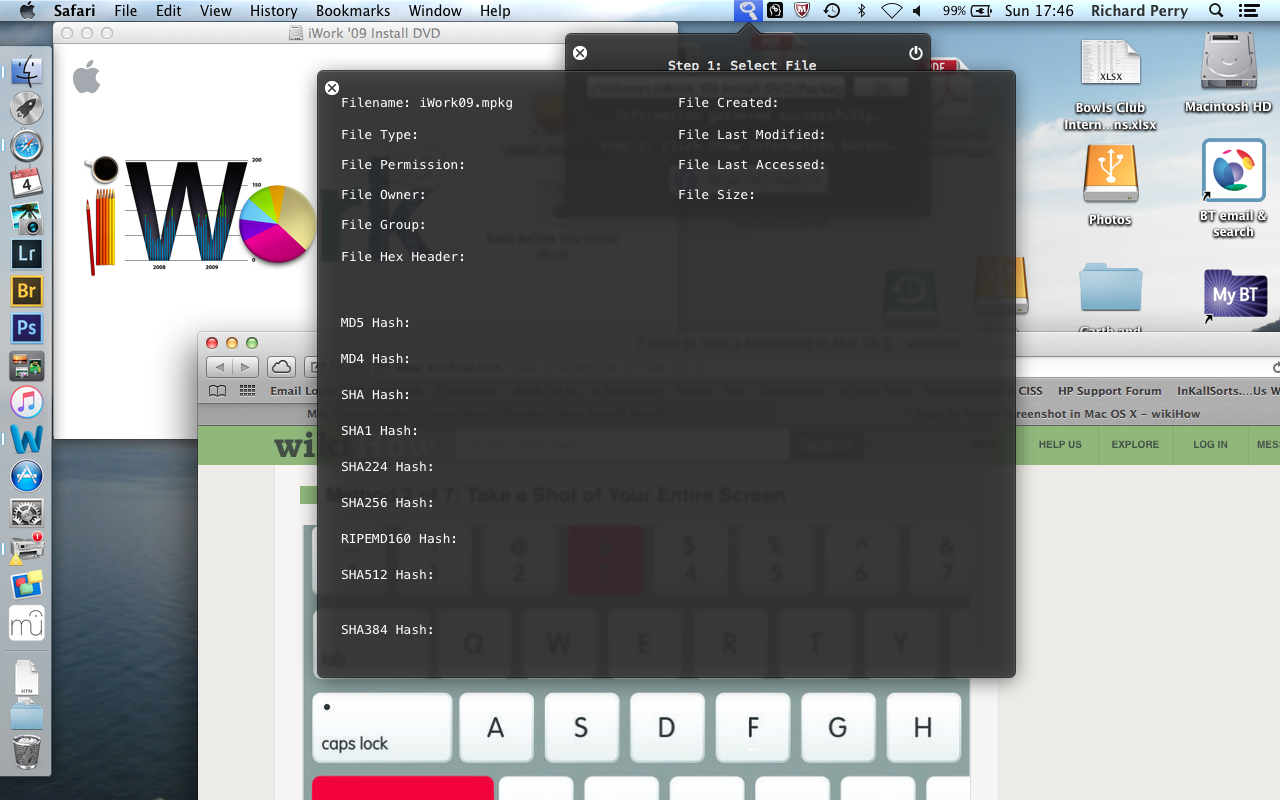Open printer queue icon with red badge
This screenshot has height=800, width=1280.
(x=26, y=549)
